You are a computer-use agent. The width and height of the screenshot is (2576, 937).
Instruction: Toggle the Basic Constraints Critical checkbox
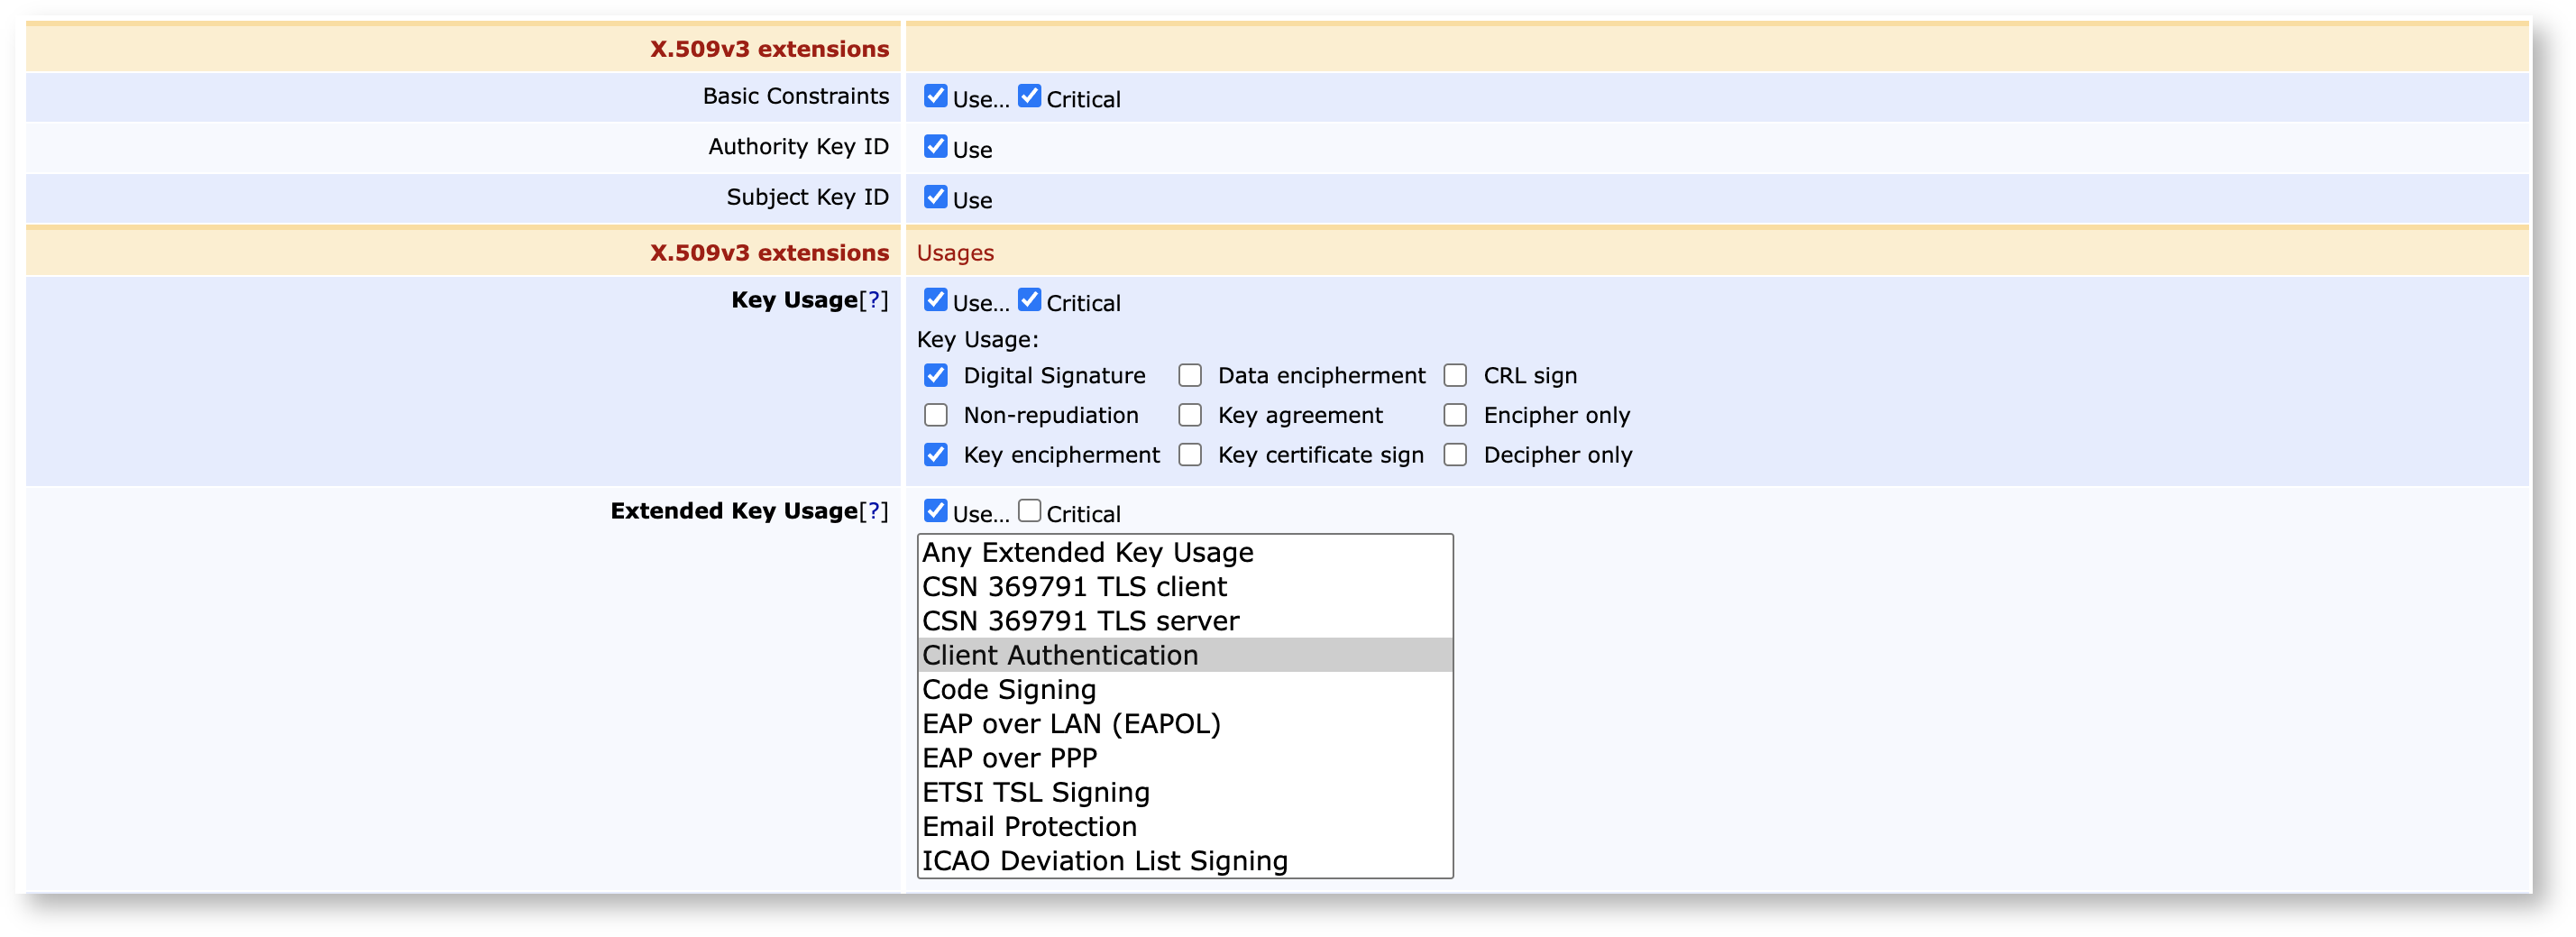1029,96
